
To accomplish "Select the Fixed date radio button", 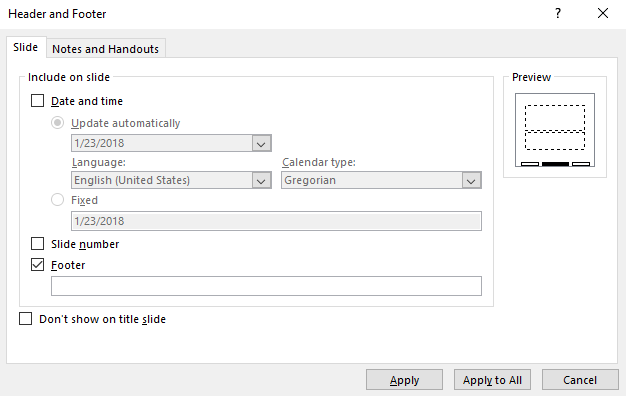I will 57,200.
